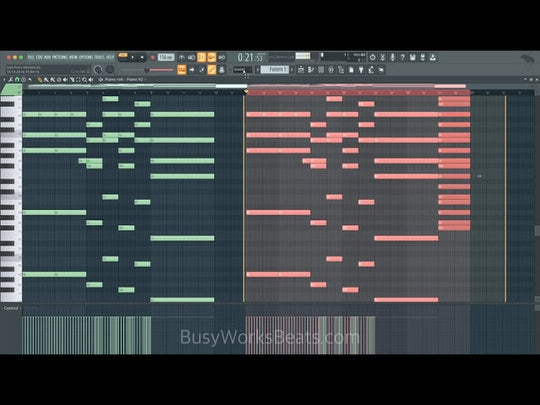
Task: Click the question mark help icon
Action: [x=402, y=58]
